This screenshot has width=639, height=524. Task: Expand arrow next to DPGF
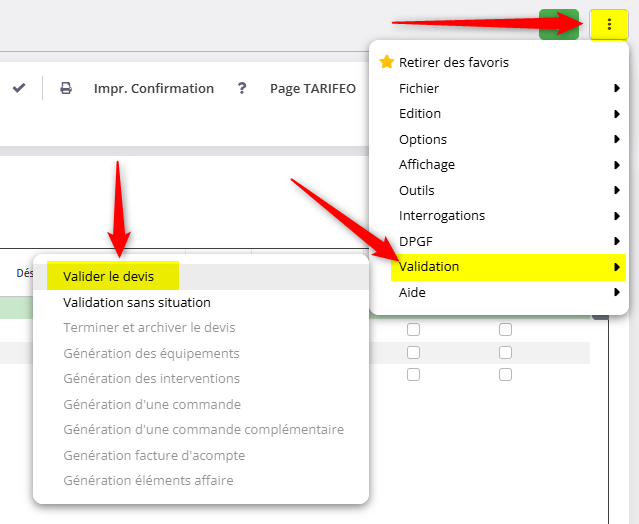tap(617, 241)
